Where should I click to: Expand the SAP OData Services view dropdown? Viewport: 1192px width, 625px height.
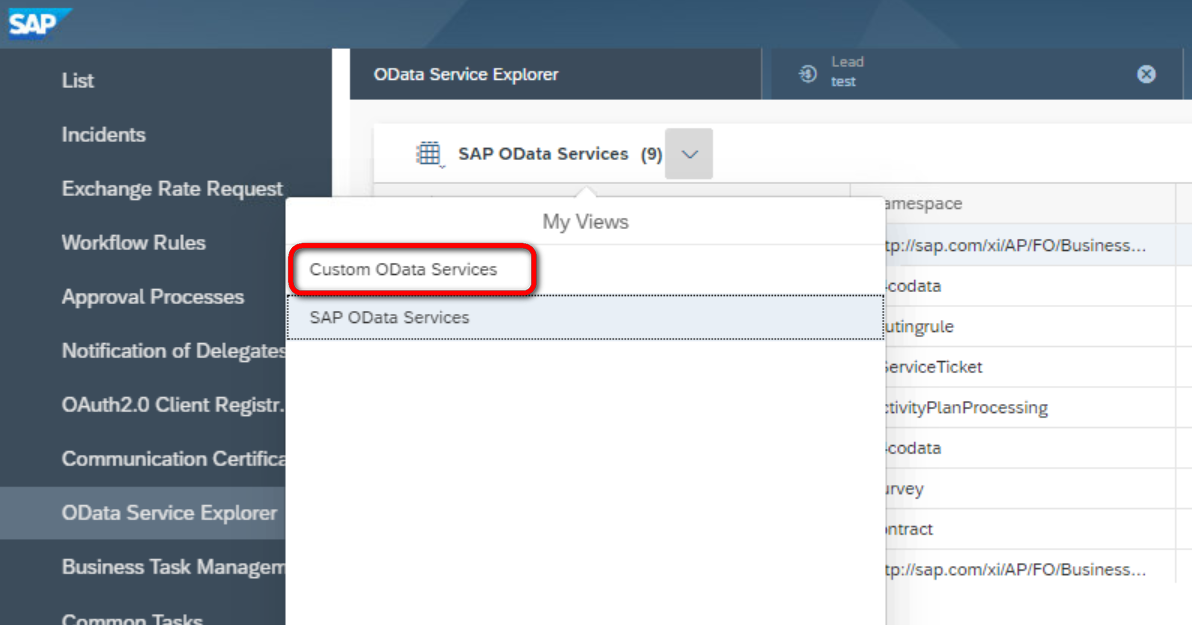[x=689, y=154]
